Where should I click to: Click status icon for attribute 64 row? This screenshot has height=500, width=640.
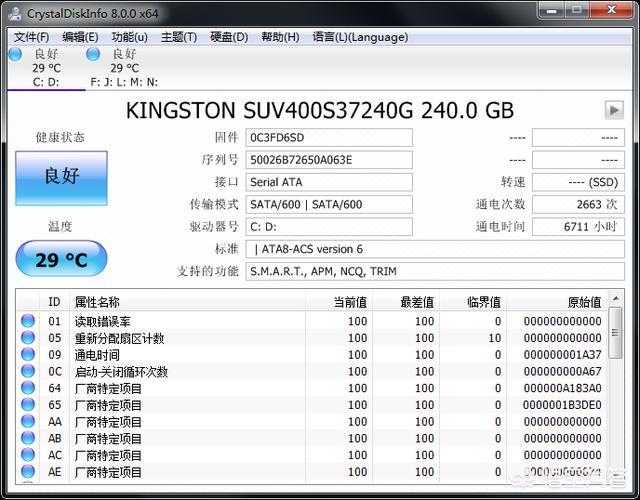click(28, 388)
